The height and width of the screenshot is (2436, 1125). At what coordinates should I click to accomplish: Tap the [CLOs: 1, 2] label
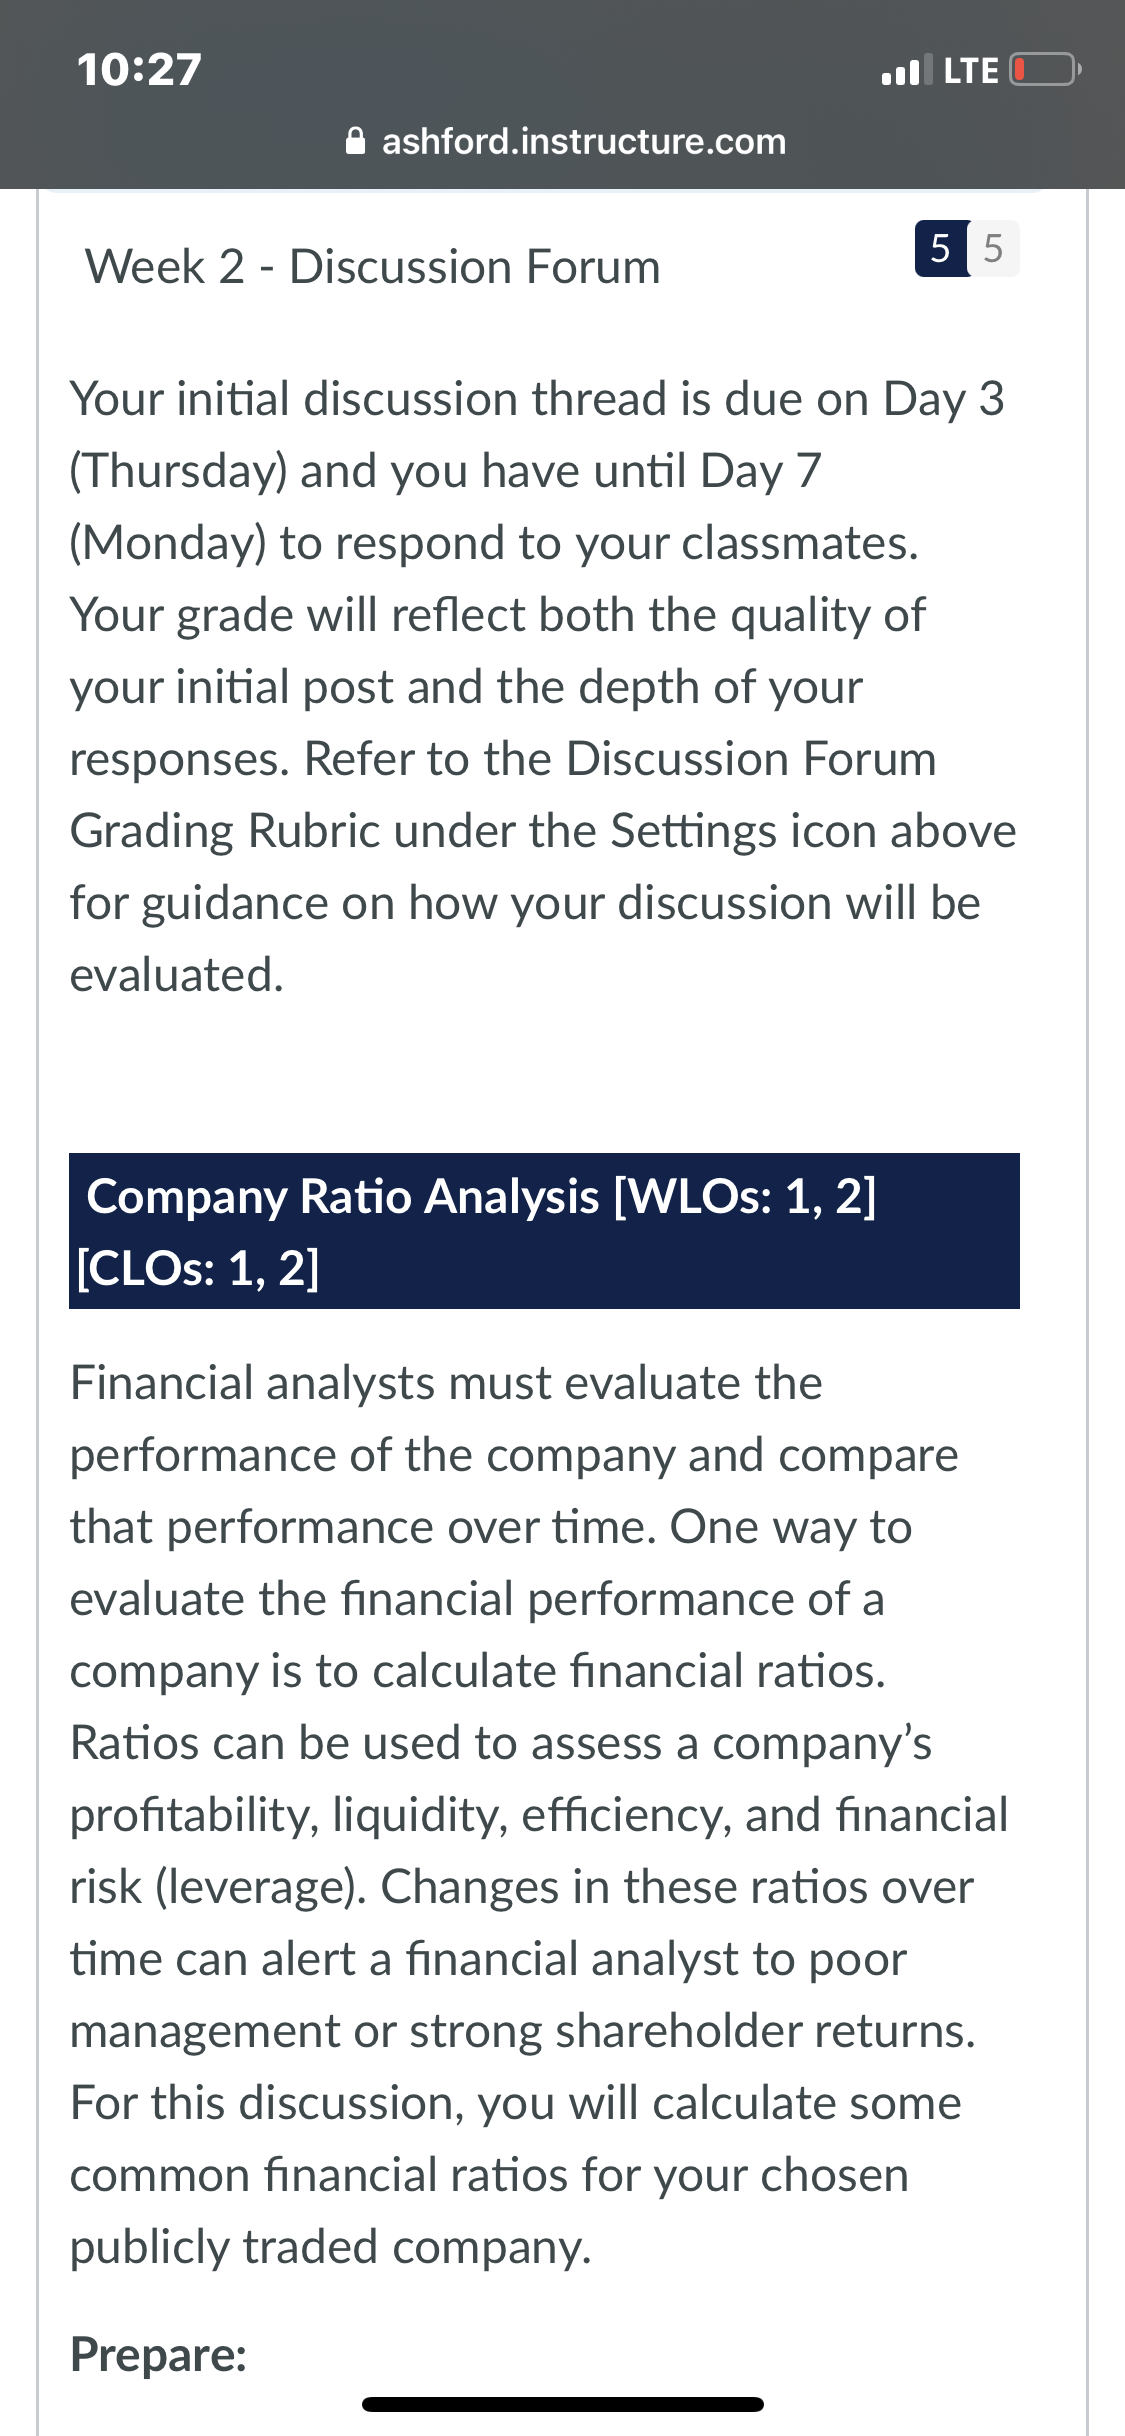(198, 1268)
